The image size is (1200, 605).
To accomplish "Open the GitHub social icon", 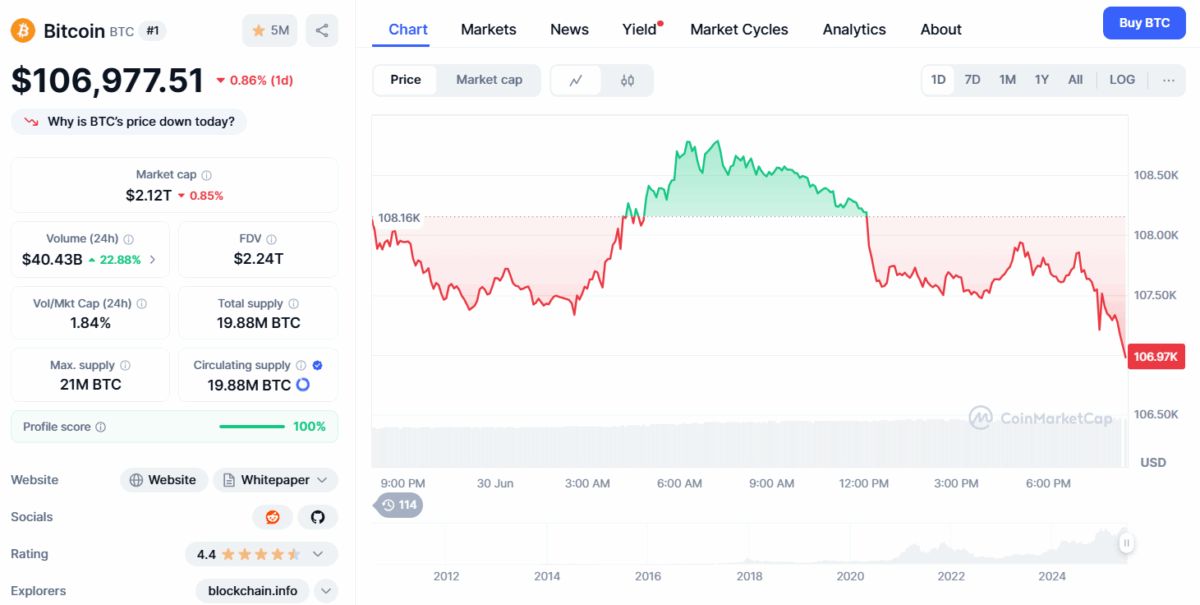I will 318,517.
